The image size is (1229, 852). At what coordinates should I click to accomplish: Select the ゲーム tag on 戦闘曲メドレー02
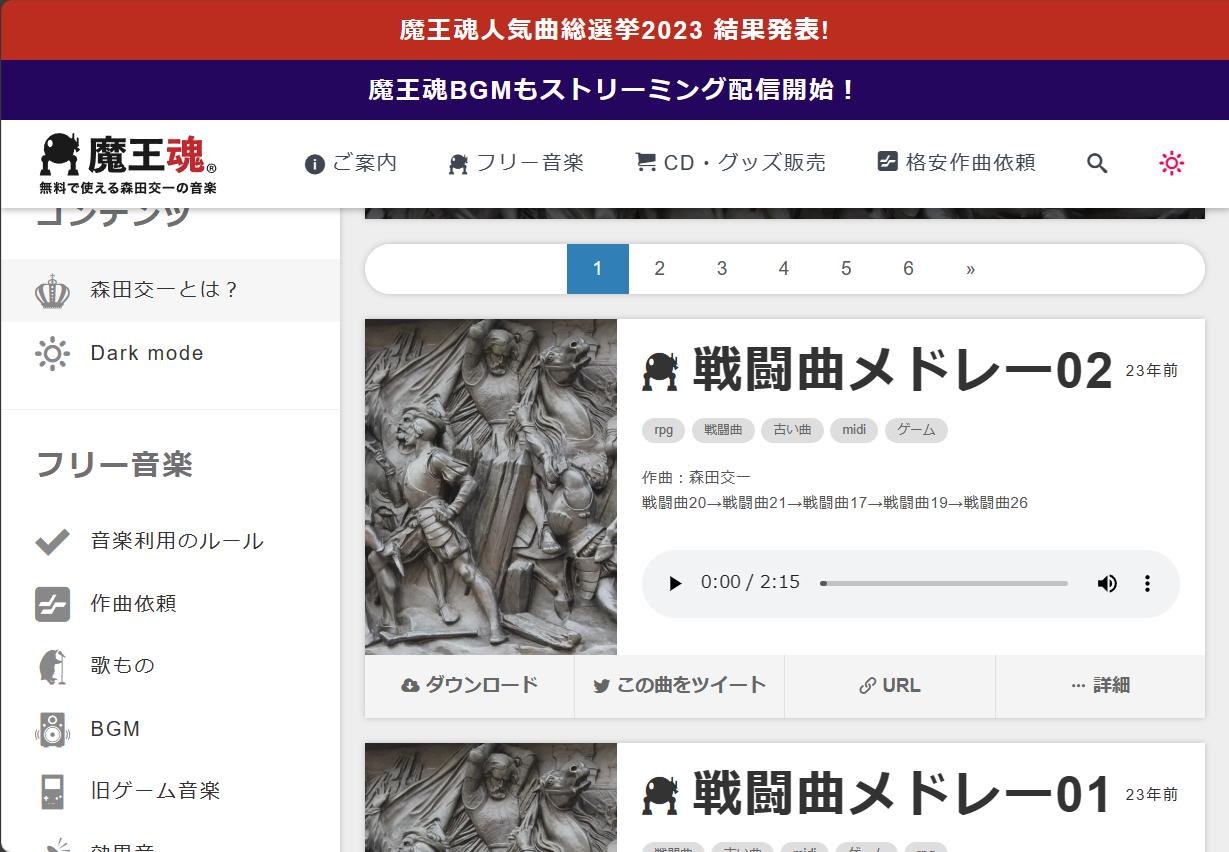[916, 430]
